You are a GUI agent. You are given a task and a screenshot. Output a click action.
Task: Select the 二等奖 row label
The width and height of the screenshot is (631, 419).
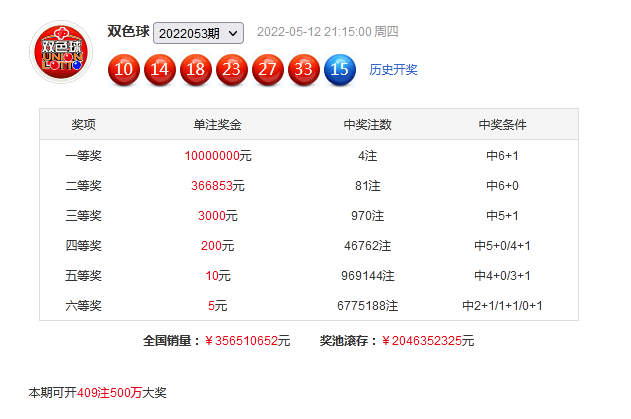(x=84, y=186)
